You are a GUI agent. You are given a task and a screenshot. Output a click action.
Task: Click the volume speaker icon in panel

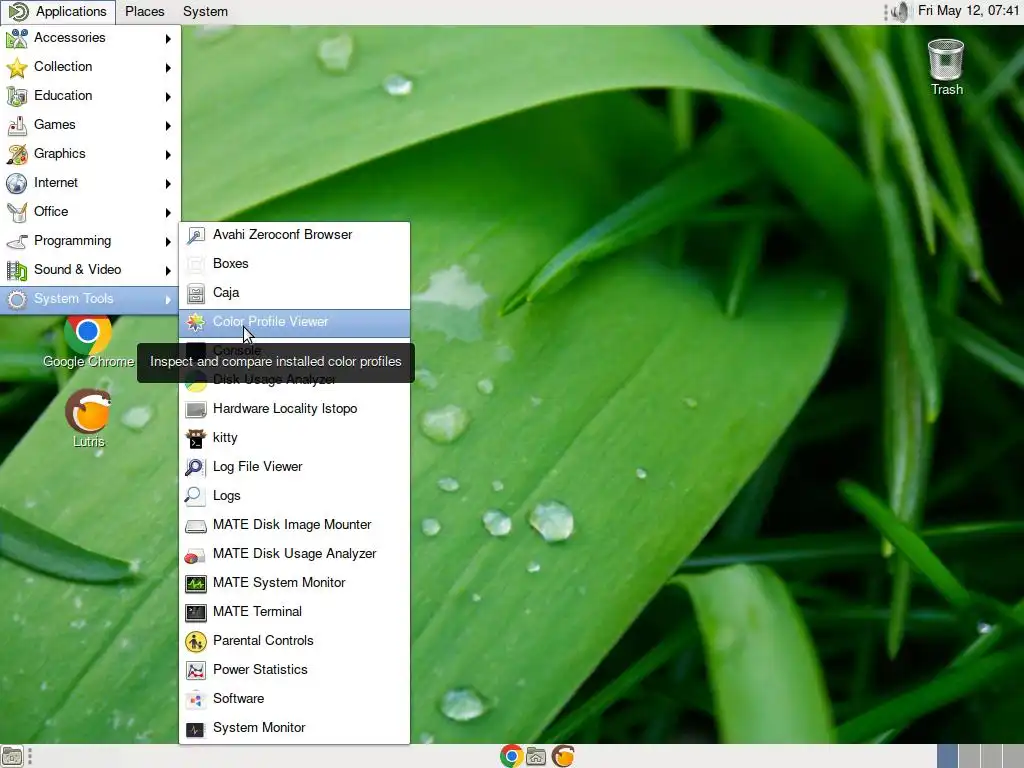901,11
